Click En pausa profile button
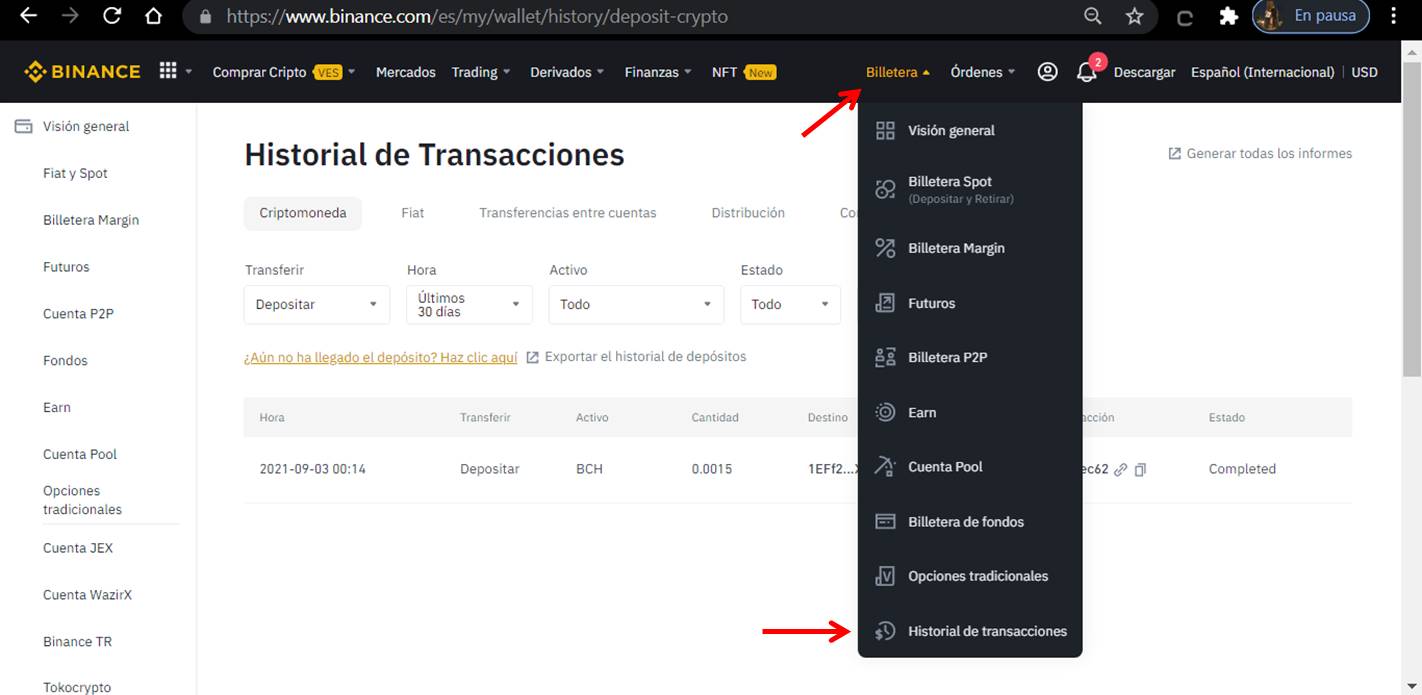Screen dimensions: 1422x695 click(1311, 16)
